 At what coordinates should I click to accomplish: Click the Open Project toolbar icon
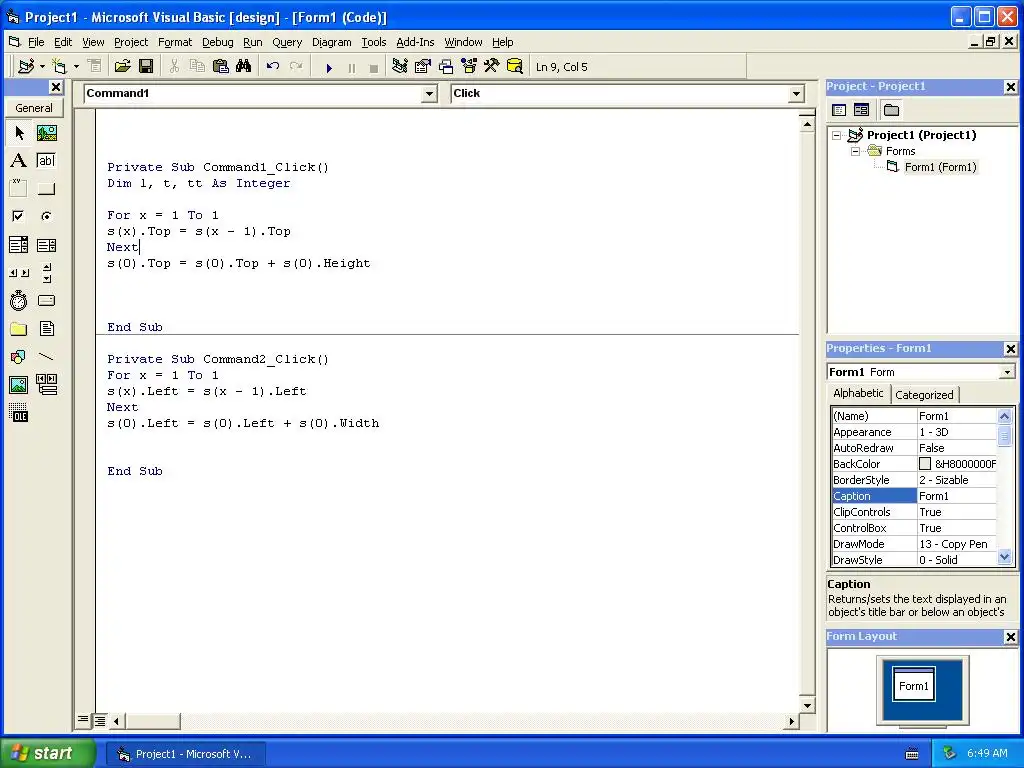coord(123,67)
